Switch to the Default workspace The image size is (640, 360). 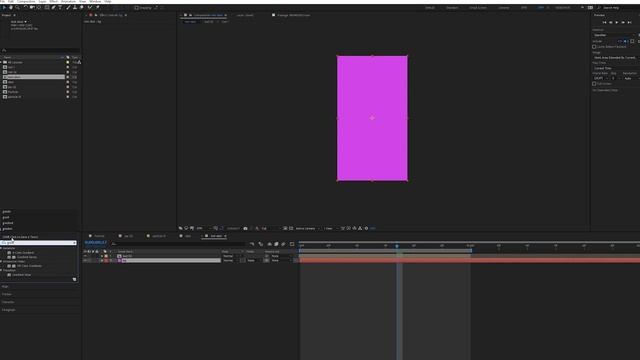tap(430, 8)
